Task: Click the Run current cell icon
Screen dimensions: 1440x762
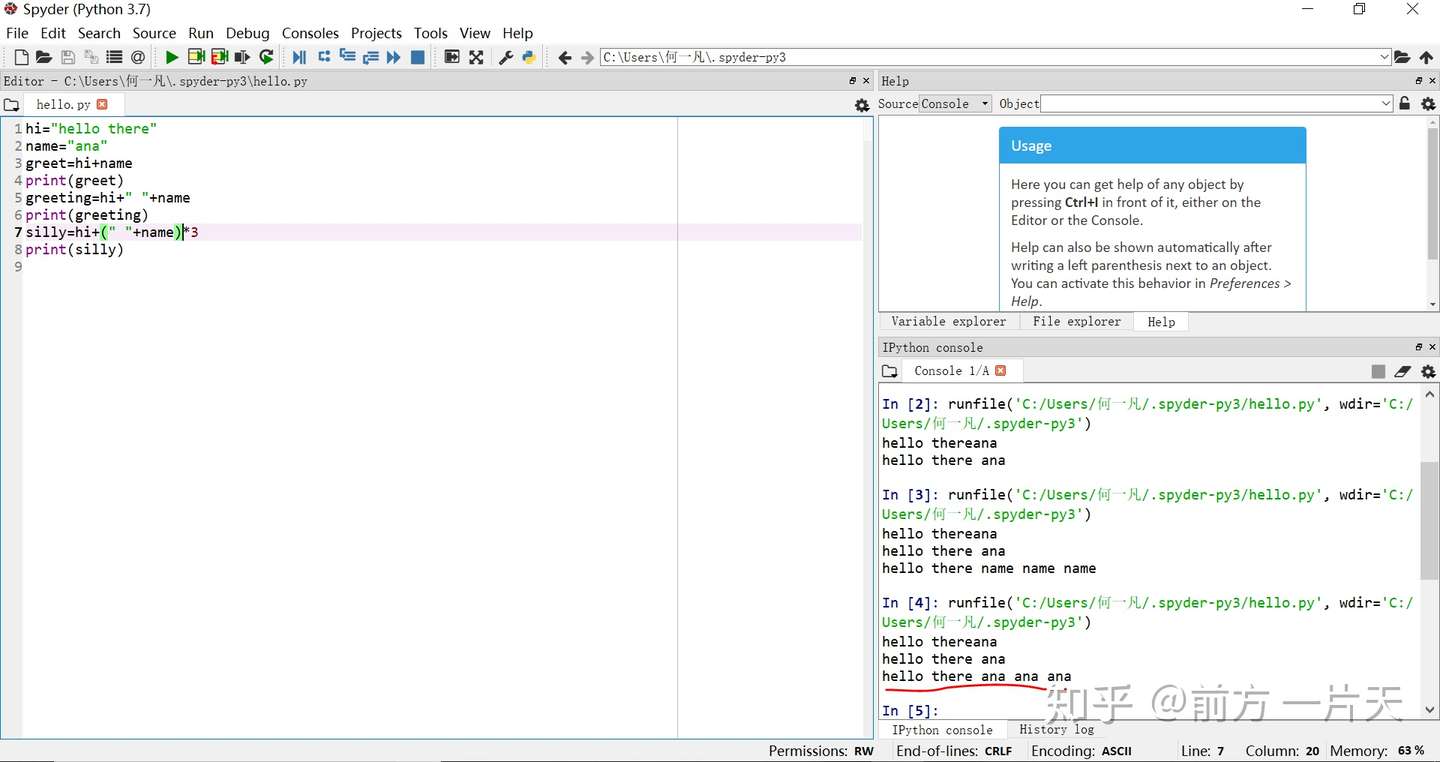Action: (196, 58)
